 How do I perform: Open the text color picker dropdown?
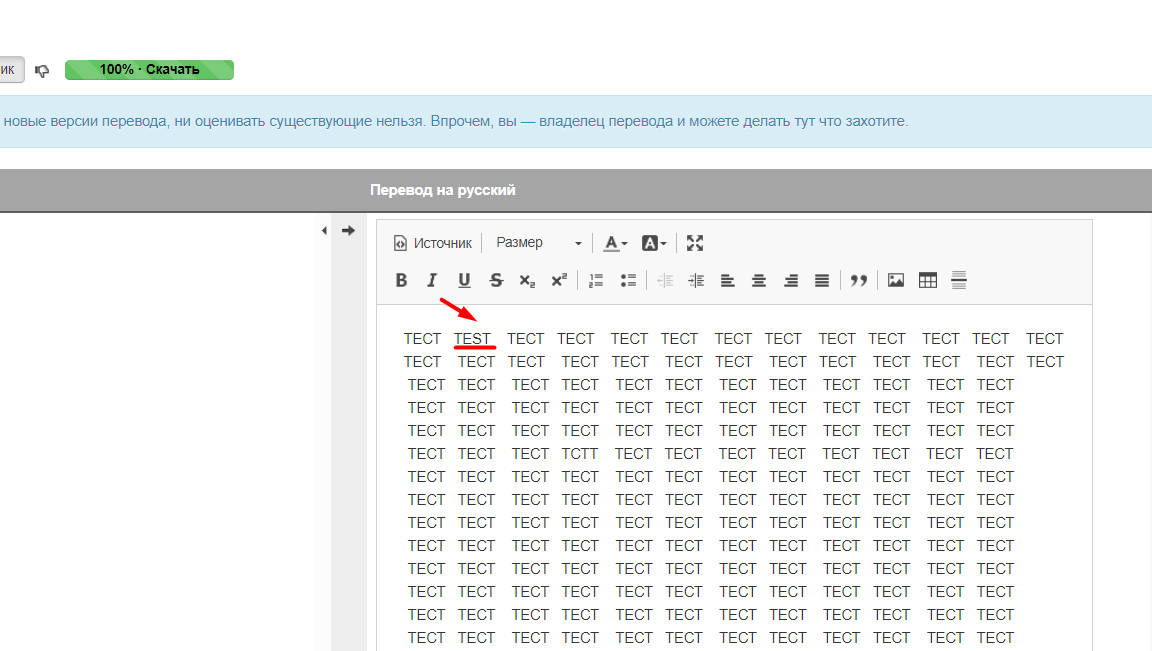pos(615,243)
